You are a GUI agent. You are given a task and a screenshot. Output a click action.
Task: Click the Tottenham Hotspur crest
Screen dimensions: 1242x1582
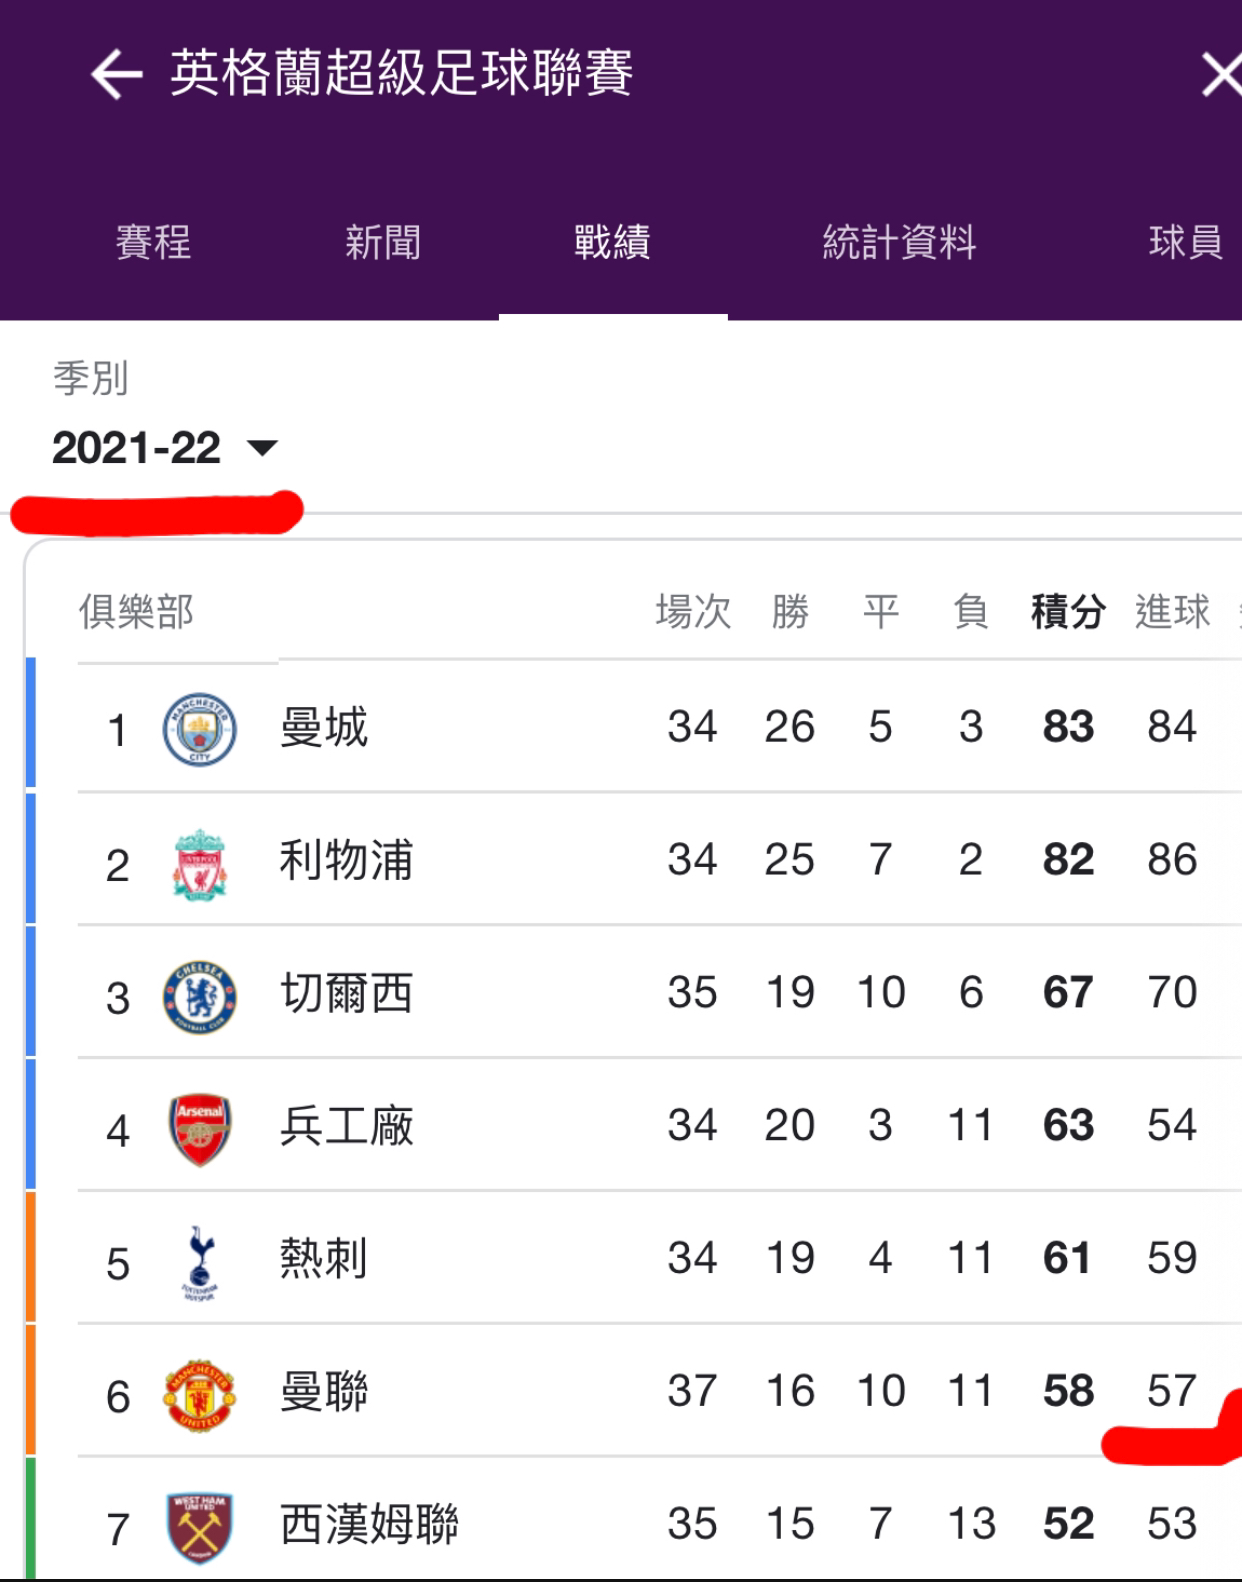tap(200, 1262)
